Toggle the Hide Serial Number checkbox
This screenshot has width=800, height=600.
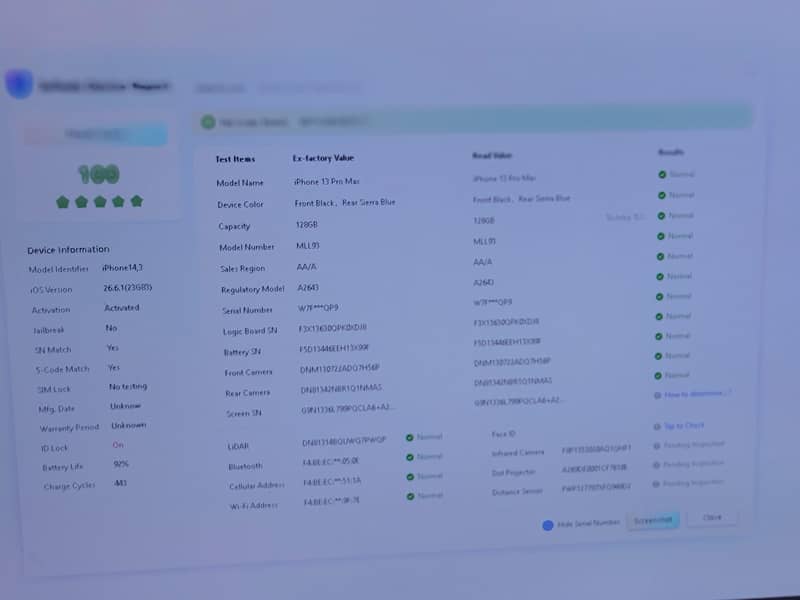click(547, 525)
